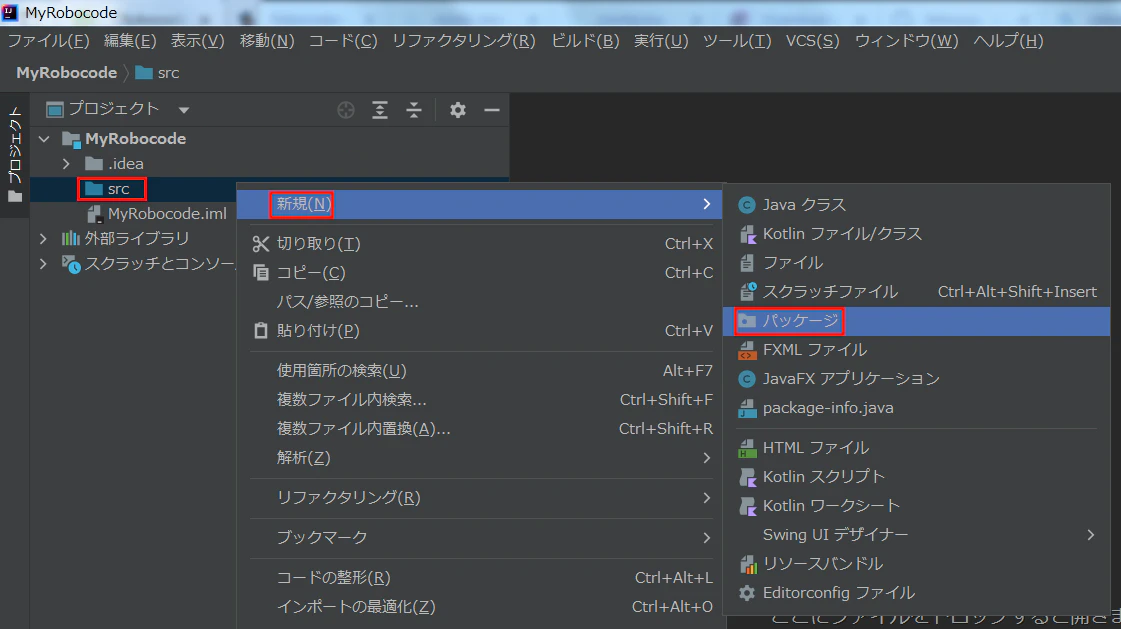
Task: Click the package-info.java file icon
Action: (x=747, y=408)
